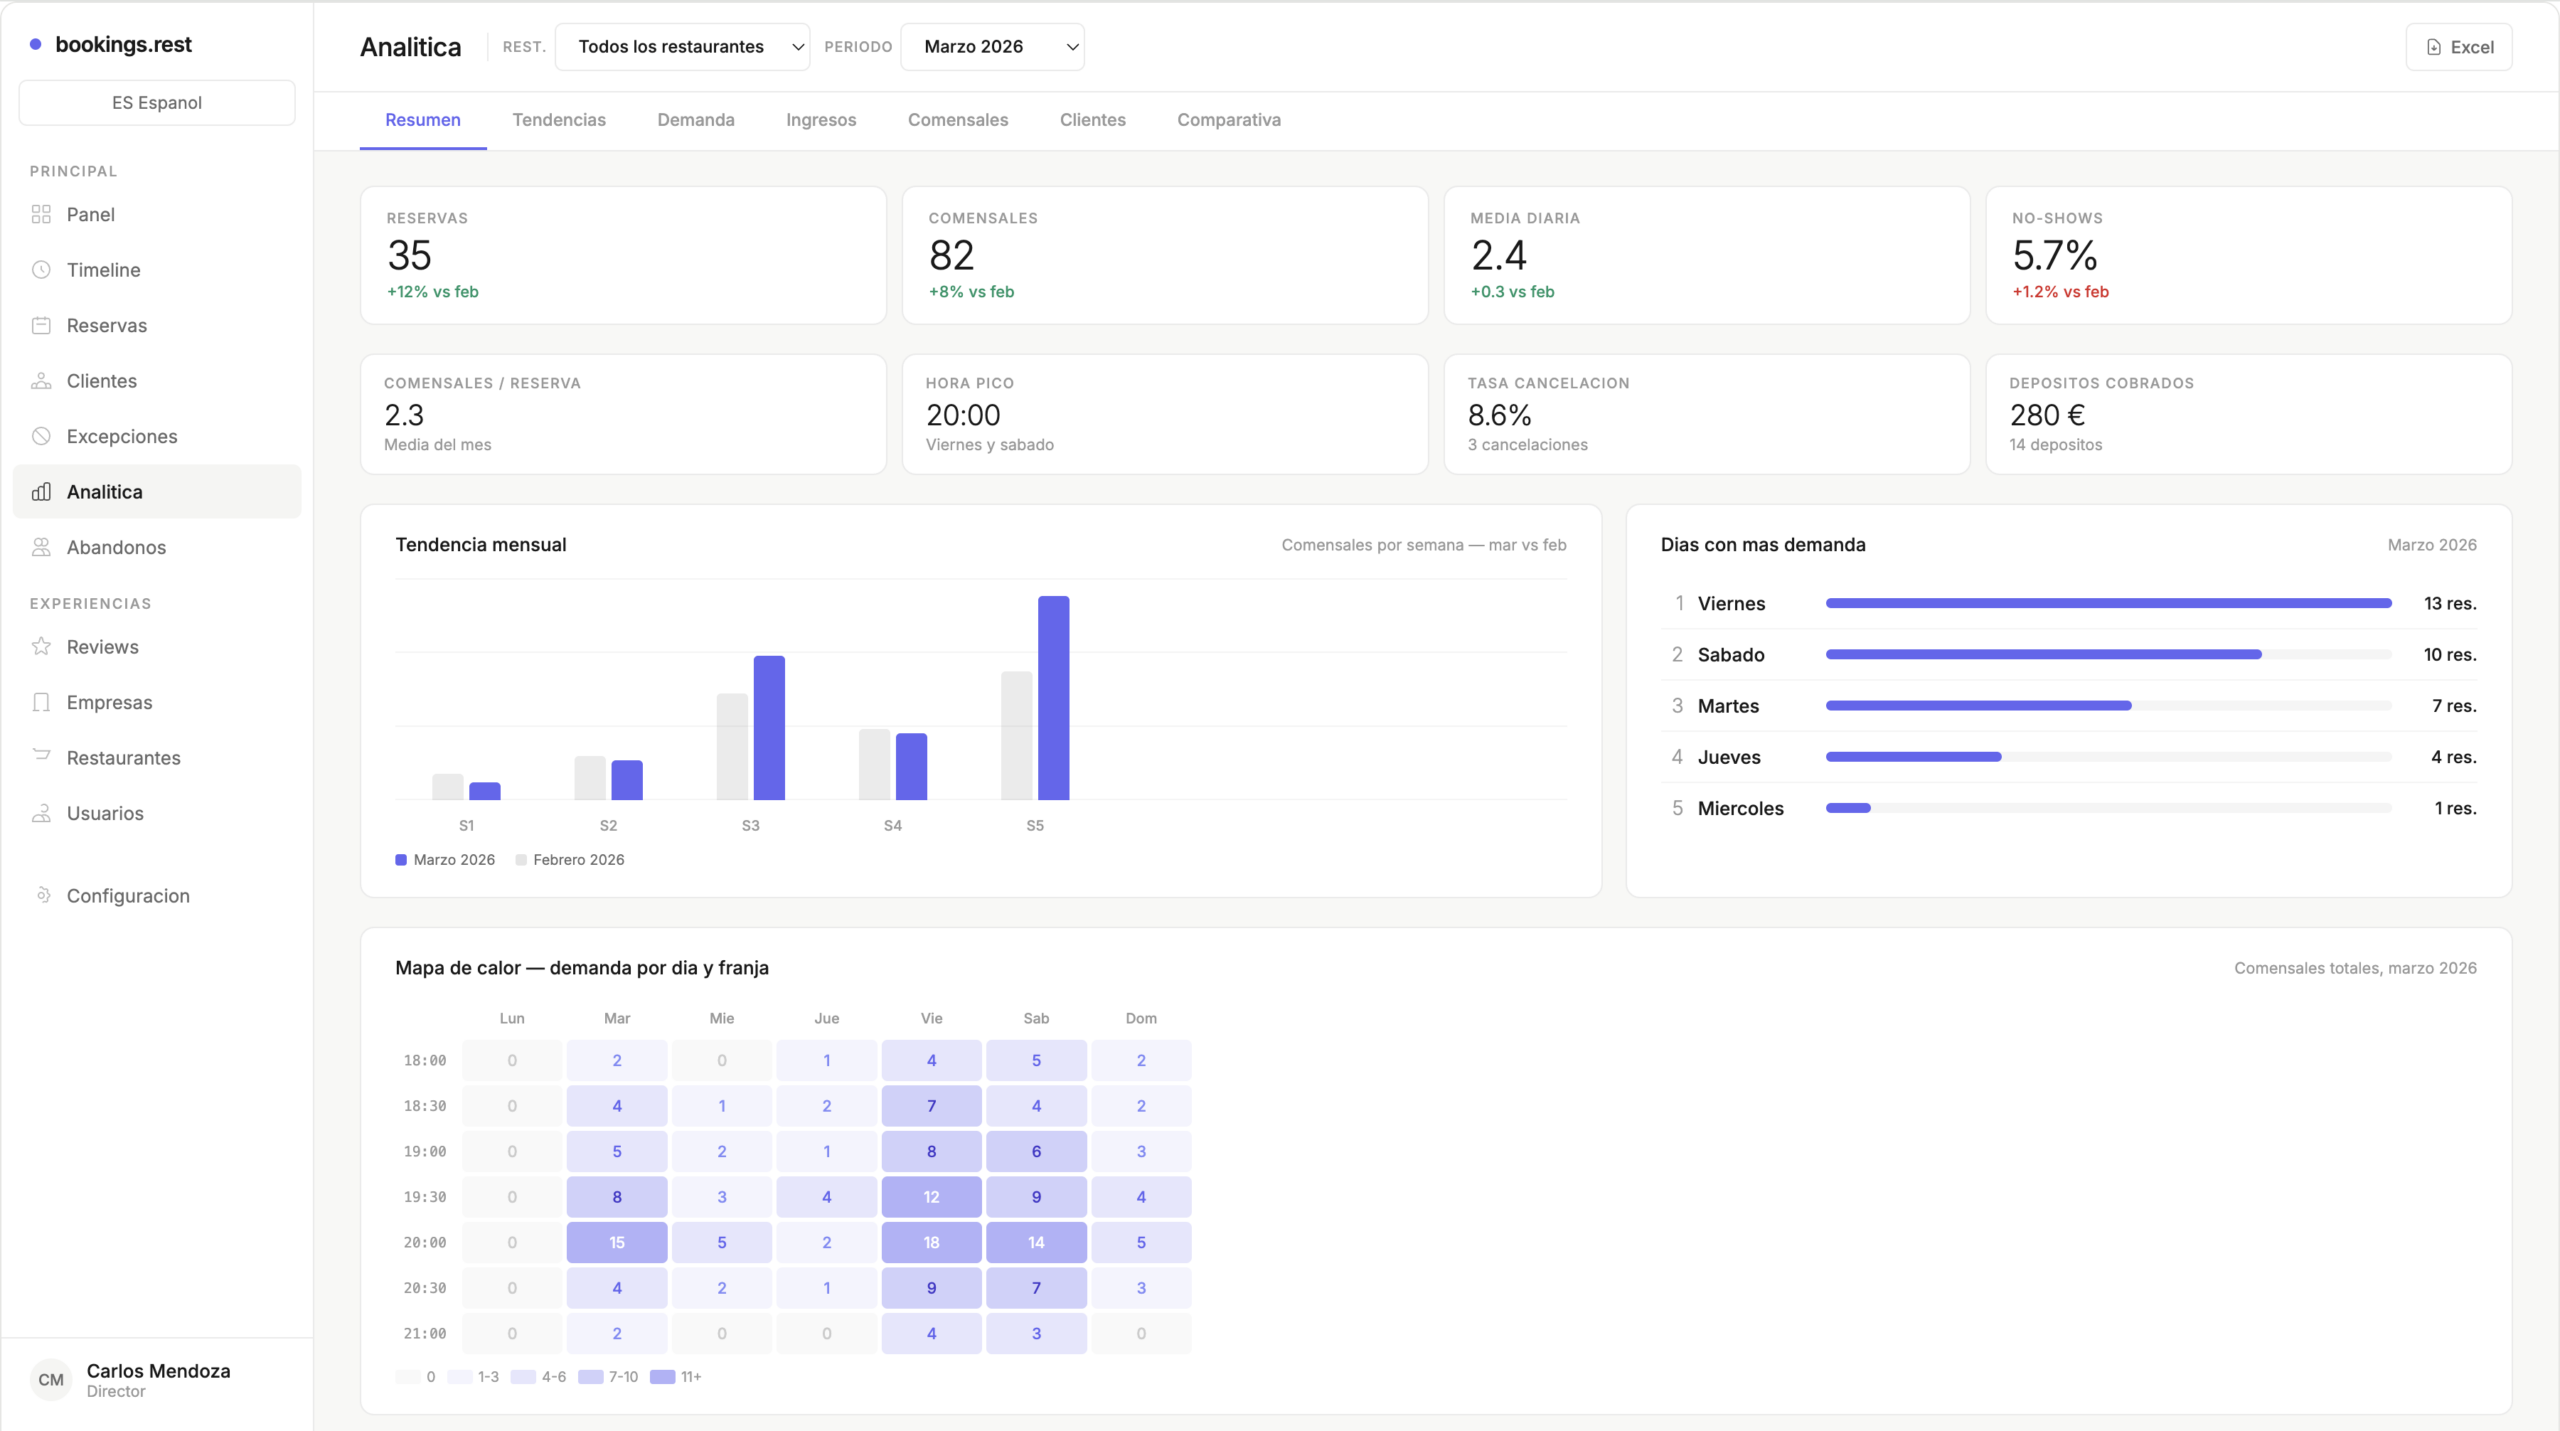Click the Martes 20:00 heatmap cell 15
Screen dimensions: 2560x1431
(617, 1242)
